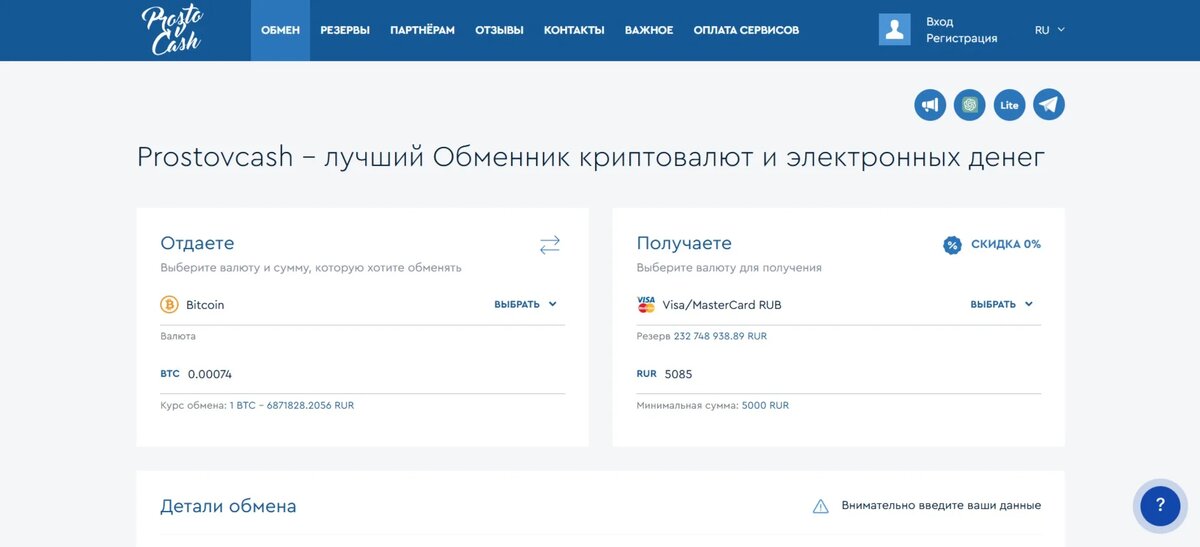The image size is (1200, 547).
Task: Click the Внимательно введите ваши данные notice
Action: [x=941, y=506]
